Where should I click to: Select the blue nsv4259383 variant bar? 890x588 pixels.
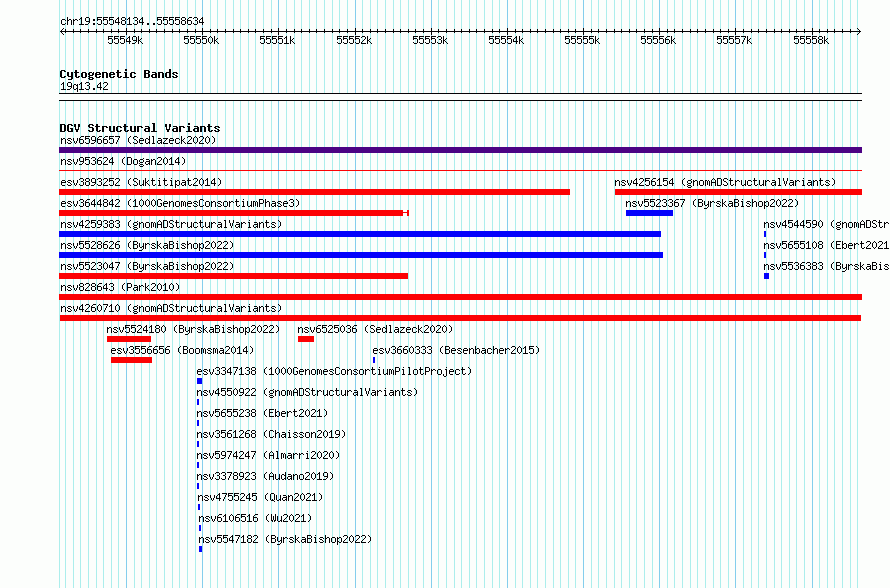360,234
